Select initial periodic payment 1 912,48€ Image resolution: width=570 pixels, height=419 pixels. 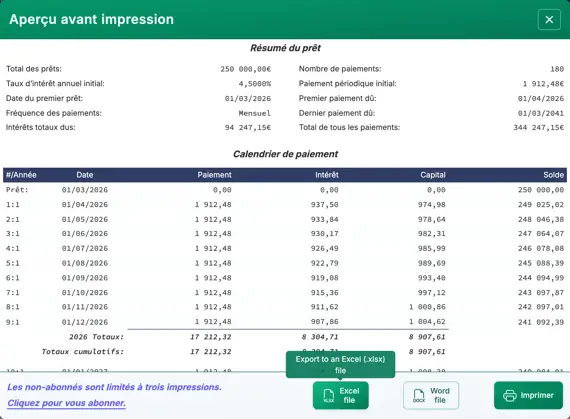coord(543,84)
